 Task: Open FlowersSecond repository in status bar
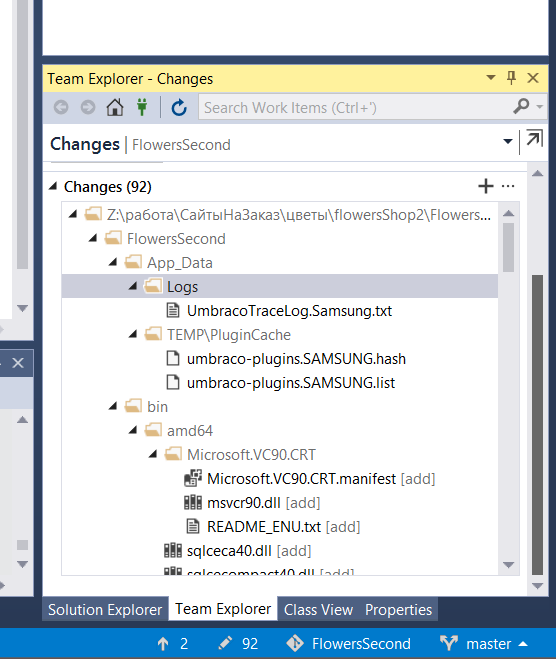coord(348,643)
